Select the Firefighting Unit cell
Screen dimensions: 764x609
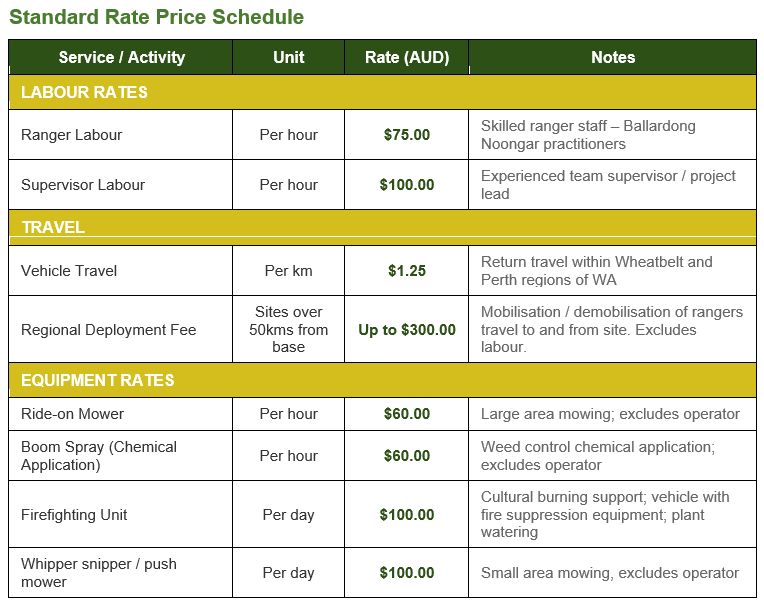[120, 514]
